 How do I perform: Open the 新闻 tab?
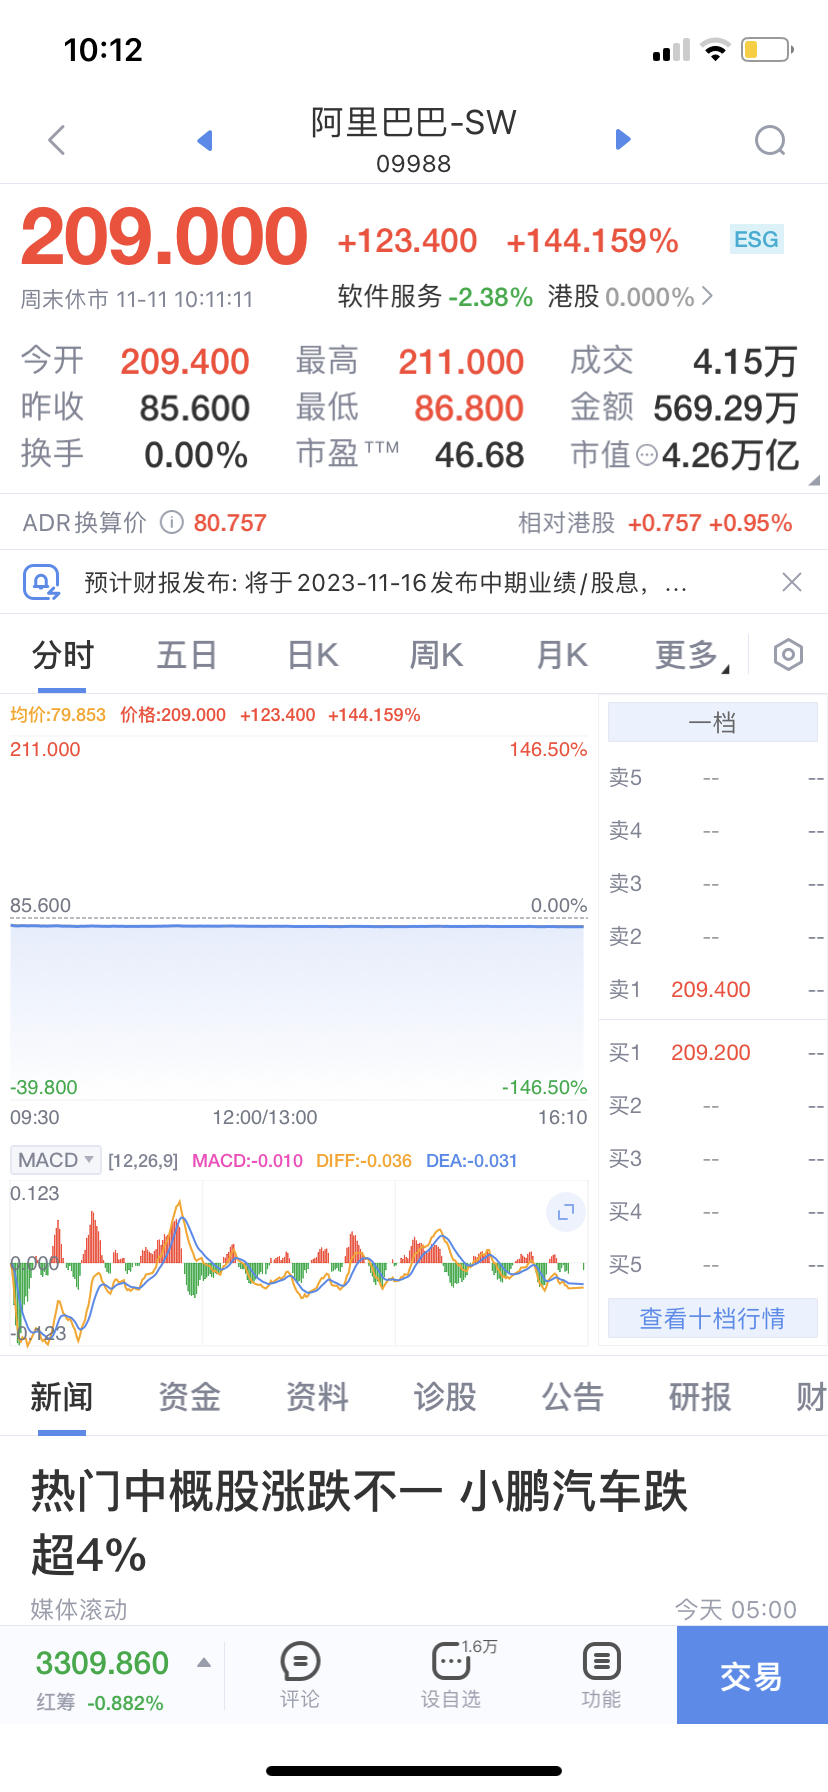tap(62, 1397)
